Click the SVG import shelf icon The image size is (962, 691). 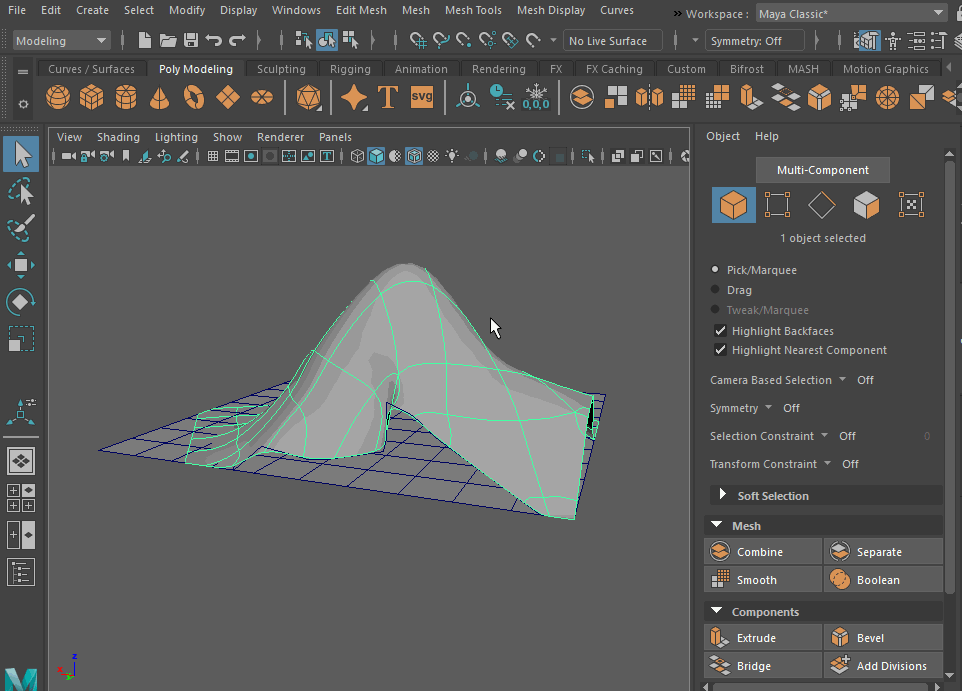coord(422,98)
